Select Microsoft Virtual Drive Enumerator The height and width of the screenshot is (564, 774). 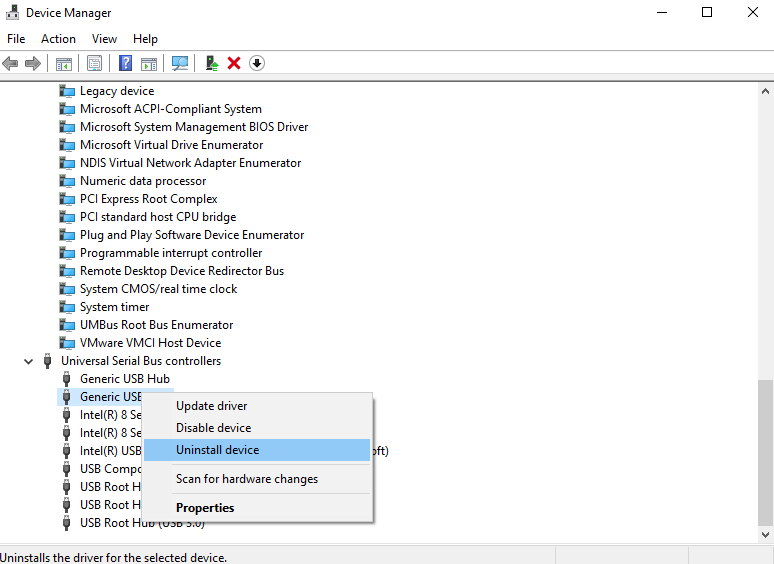171,145
